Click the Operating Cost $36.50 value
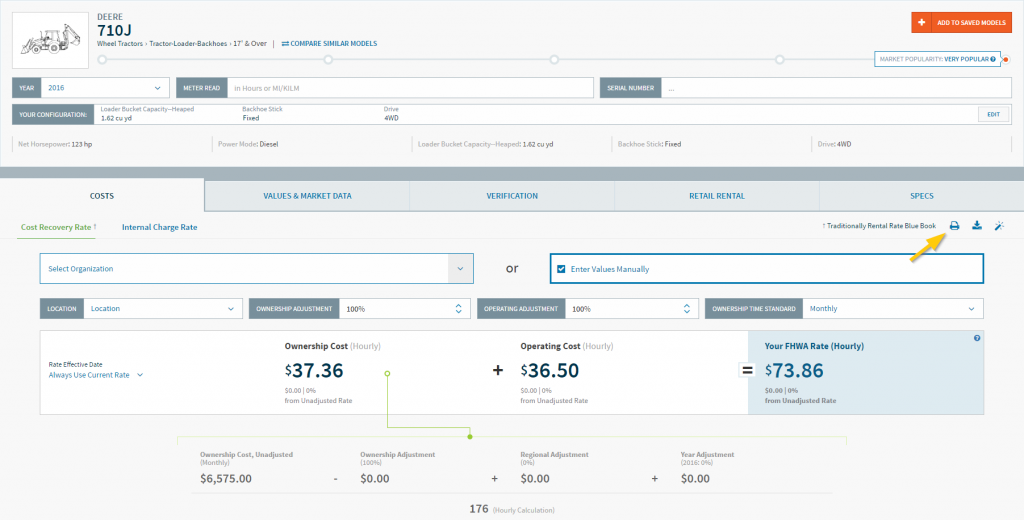The width and height of the screenshot is (1024, 520). coord(550,371)
